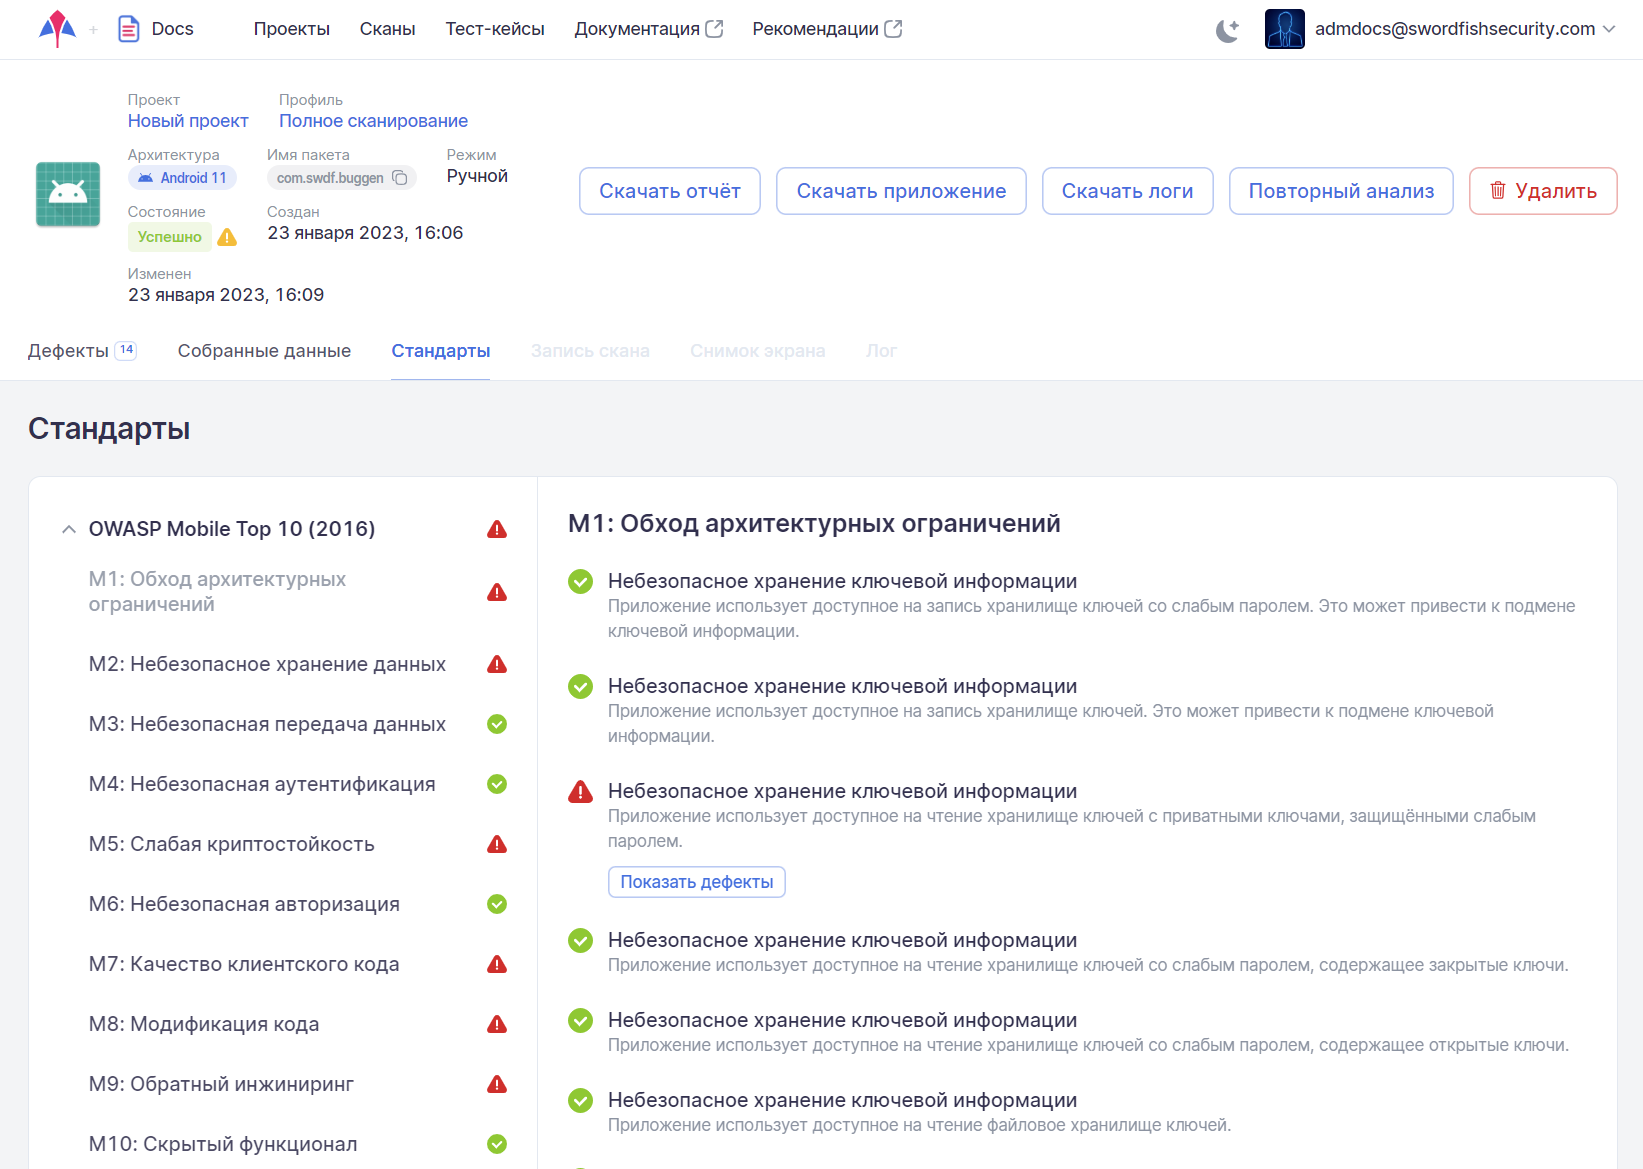The width and height of the screenshot is (1643, 1169).
Task: Click the Успешно status badge
Action: [x=170, y=237]
